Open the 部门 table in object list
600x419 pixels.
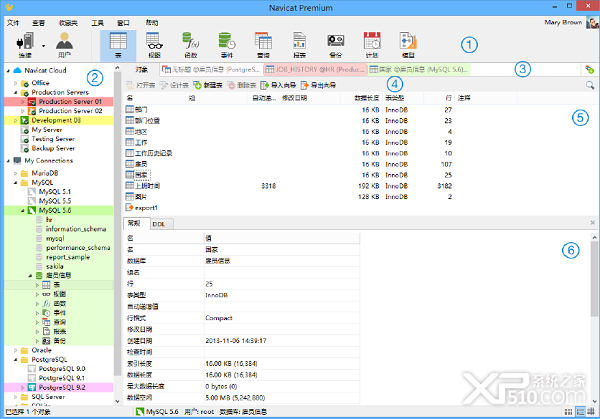coord(137,110)
